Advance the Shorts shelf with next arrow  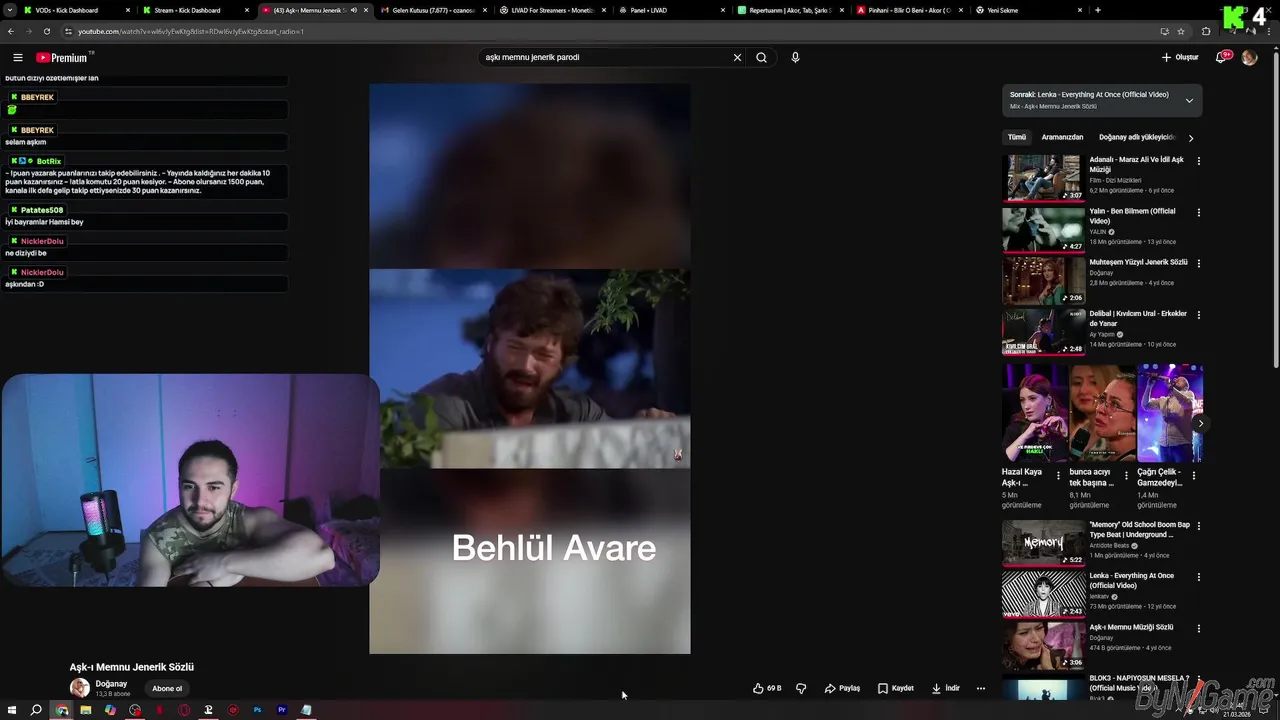(x=1200, y=423)
